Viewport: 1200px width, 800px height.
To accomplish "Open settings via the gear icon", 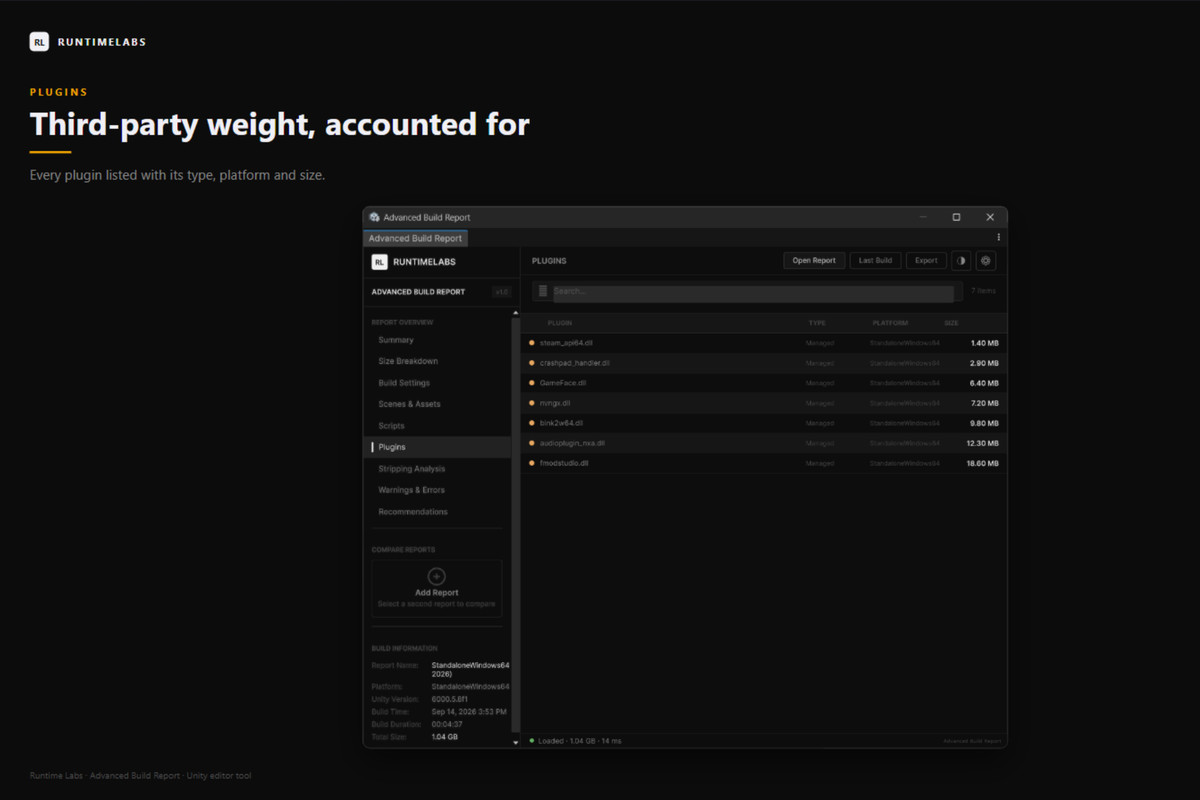I will tap(986, 261).
